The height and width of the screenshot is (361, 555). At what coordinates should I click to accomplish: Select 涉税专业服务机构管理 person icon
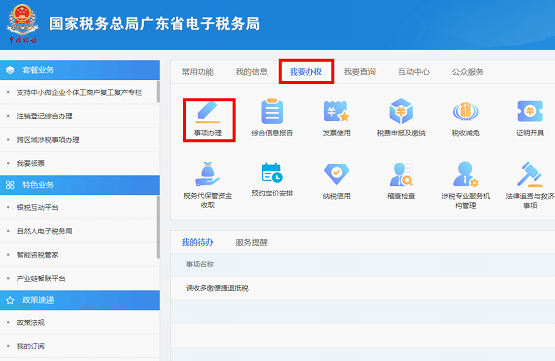tap(465, 174)
